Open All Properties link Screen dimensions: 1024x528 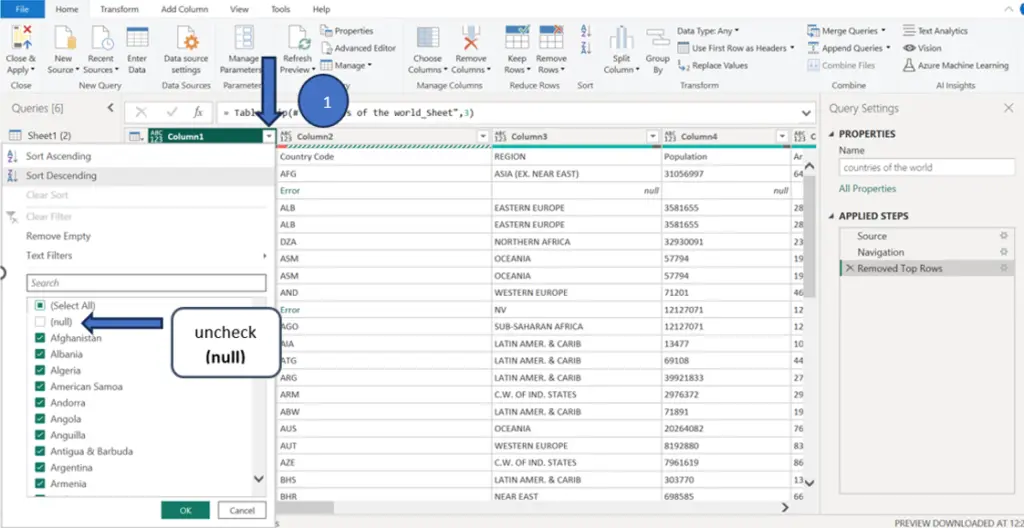click(x=867, y=189)
